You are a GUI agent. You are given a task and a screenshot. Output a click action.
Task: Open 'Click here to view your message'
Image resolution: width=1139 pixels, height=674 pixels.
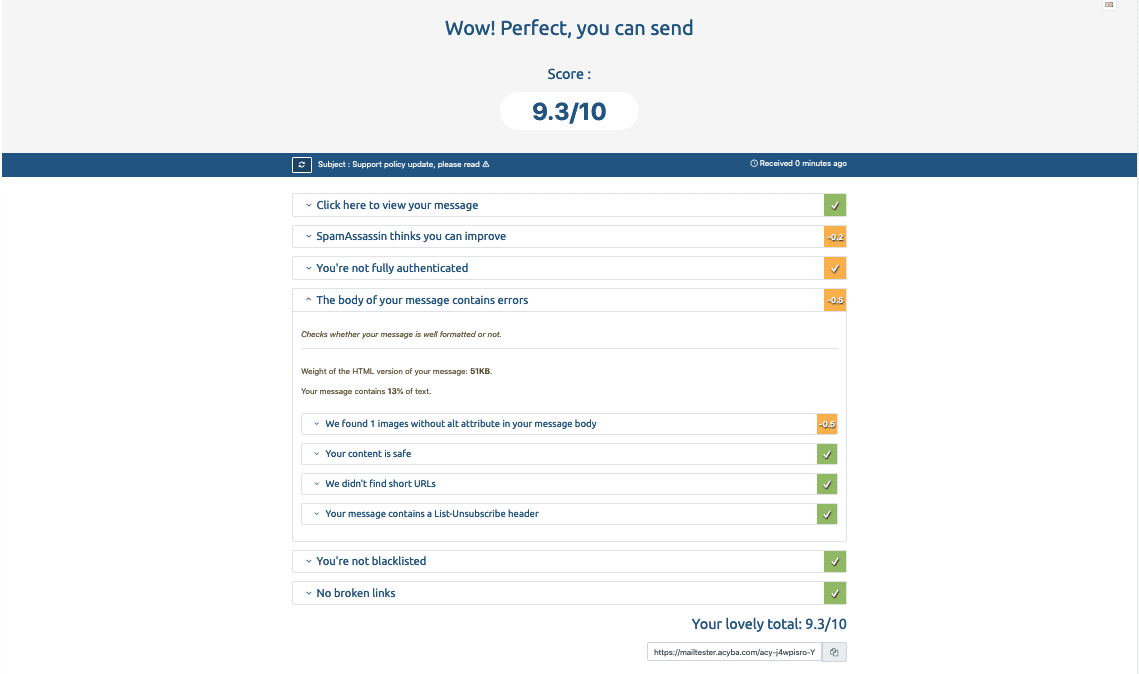[x=397, y=204]
